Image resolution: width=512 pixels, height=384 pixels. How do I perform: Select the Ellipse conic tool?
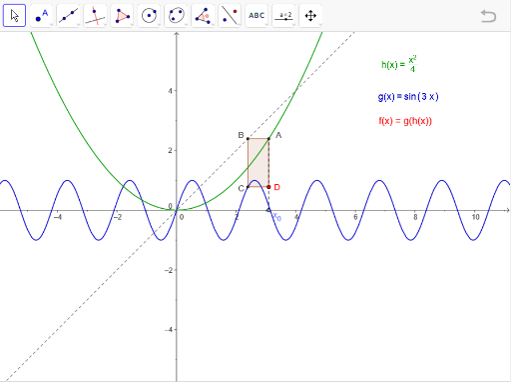(x=176, y=15)
